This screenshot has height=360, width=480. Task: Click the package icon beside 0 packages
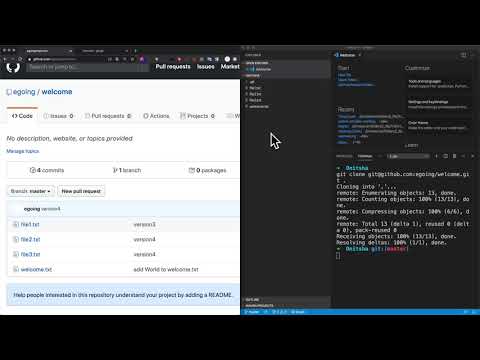click(x=192, y=170)
